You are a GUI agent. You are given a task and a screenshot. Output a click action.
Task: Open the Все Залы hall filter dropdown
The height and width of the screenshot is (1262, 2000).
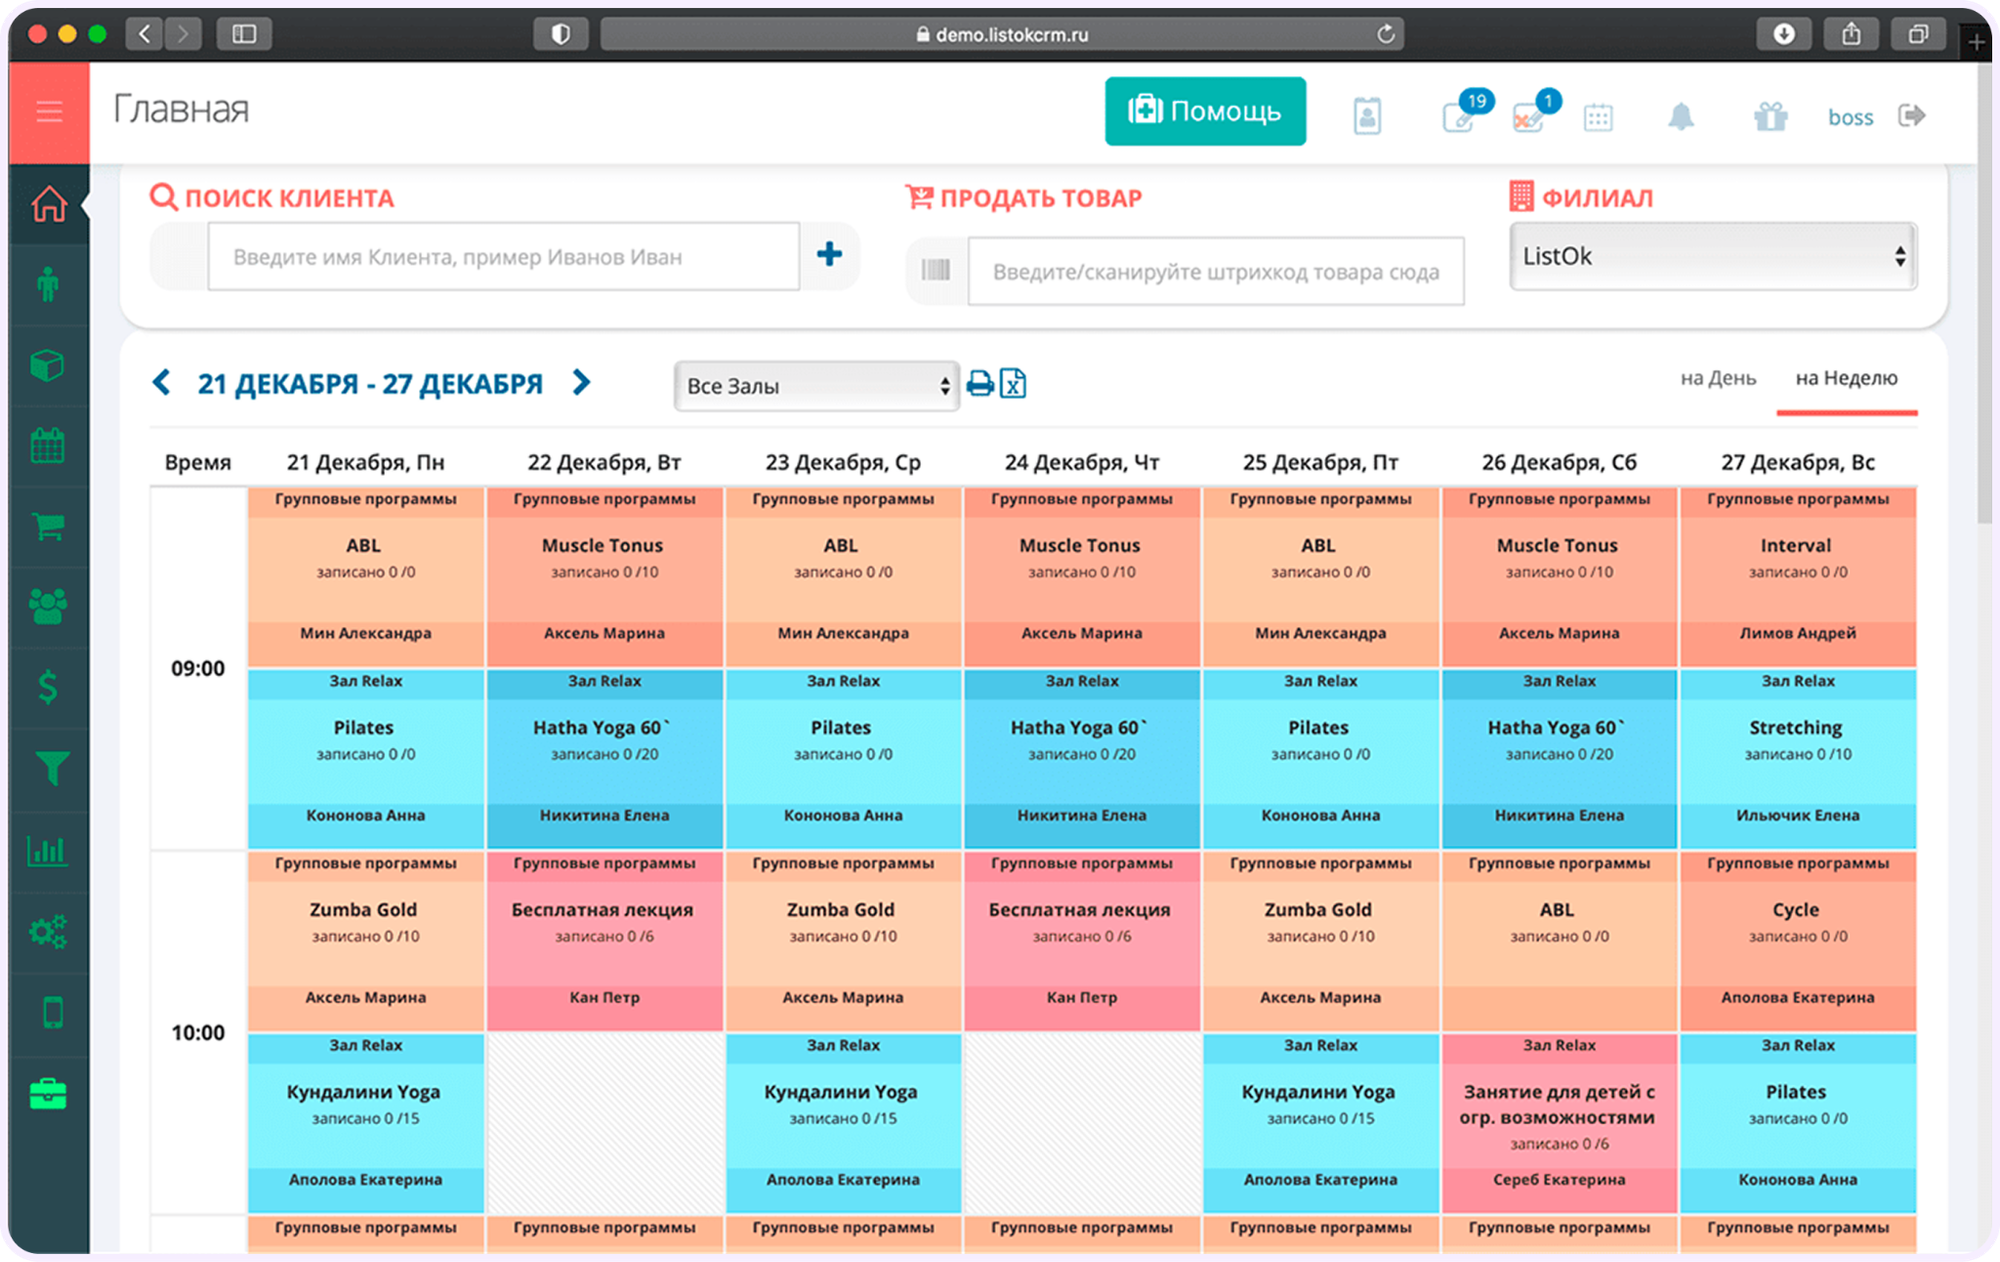[x=816, y=386]
